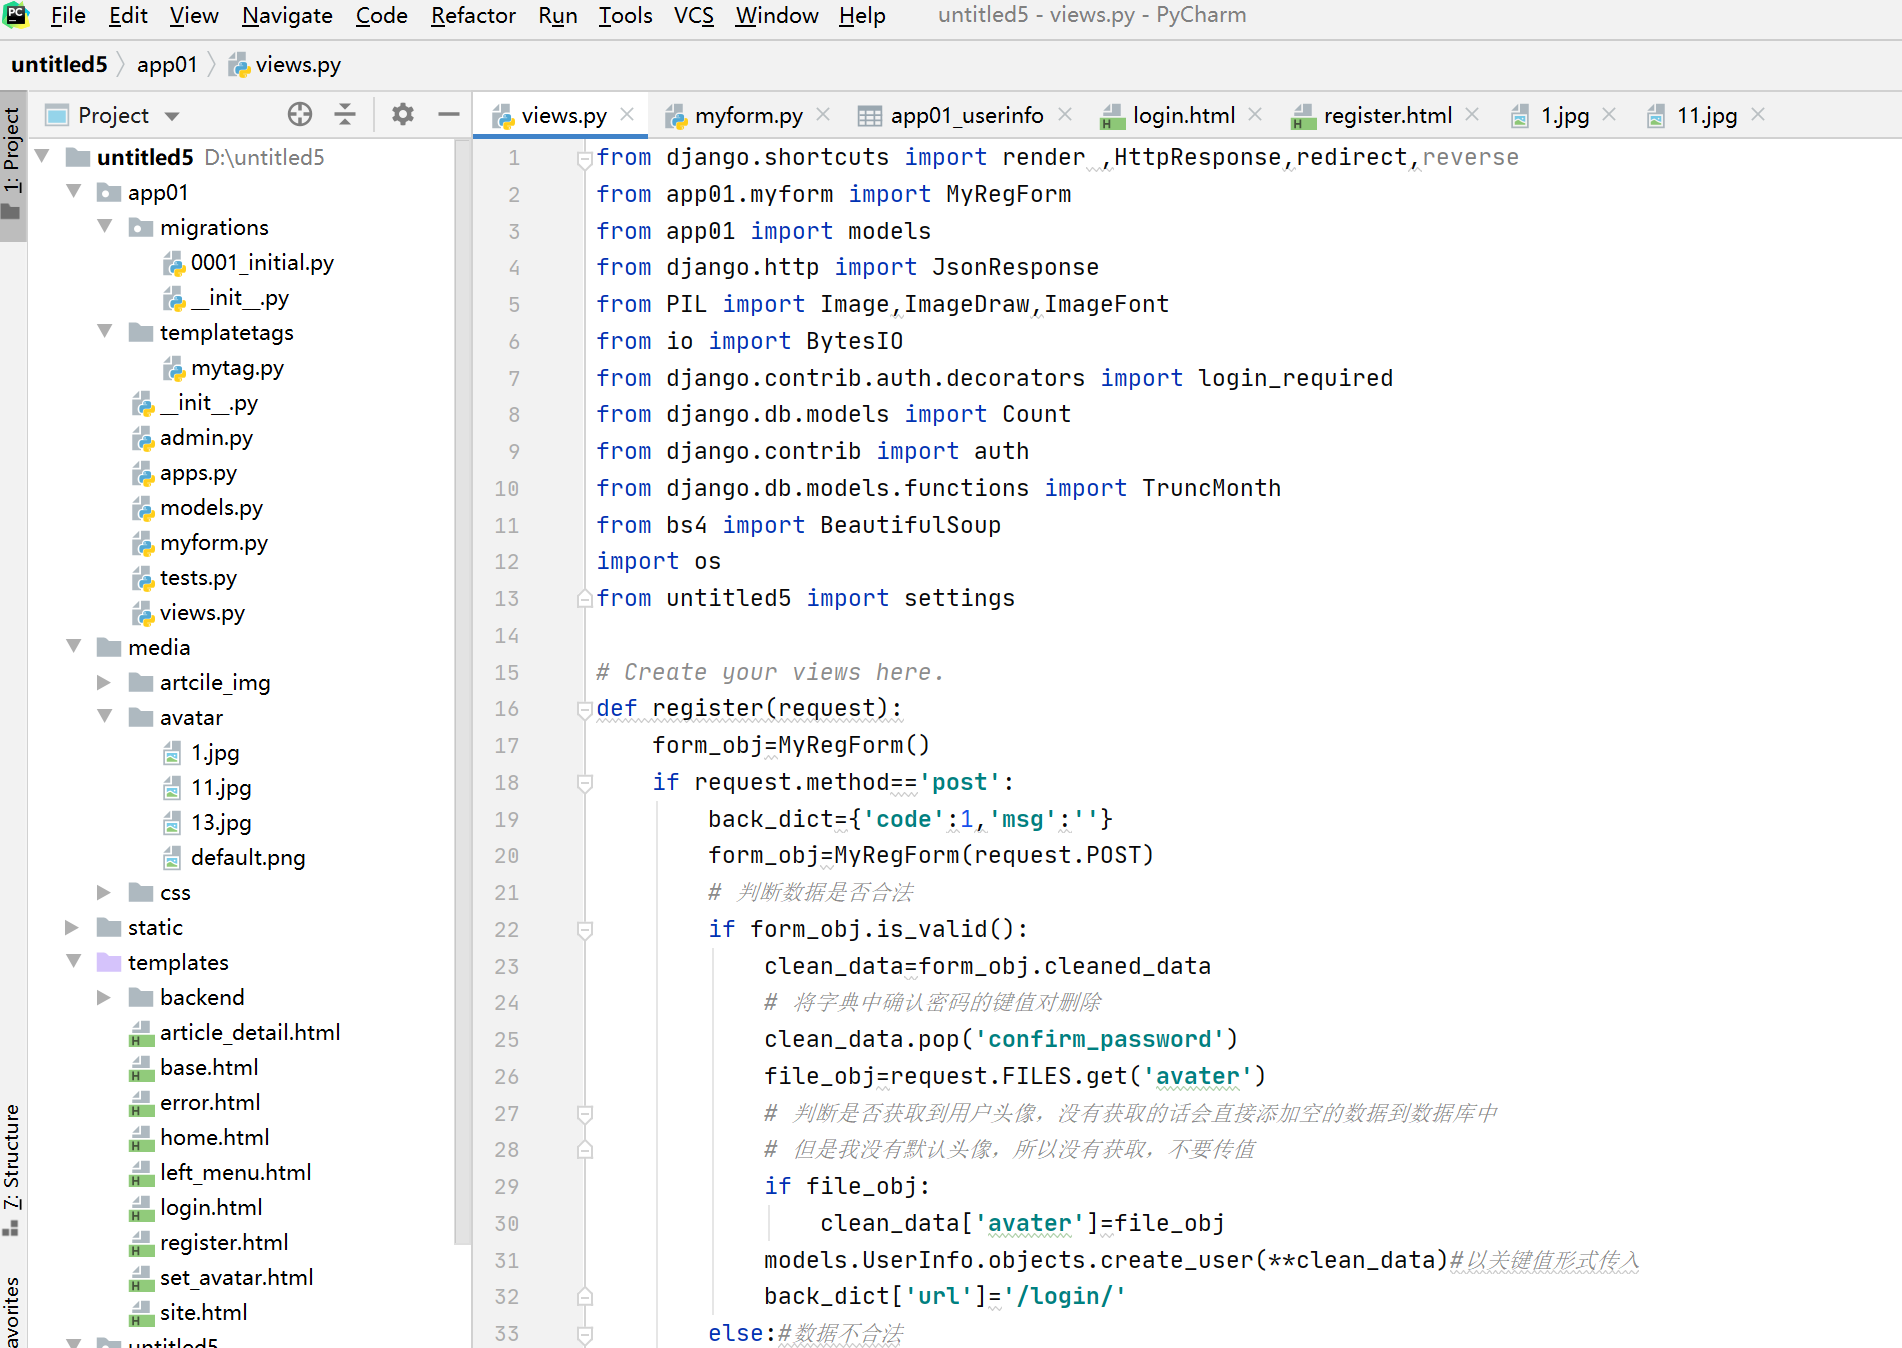
Task: Select article_detail.html template file
Action: 250,1033
